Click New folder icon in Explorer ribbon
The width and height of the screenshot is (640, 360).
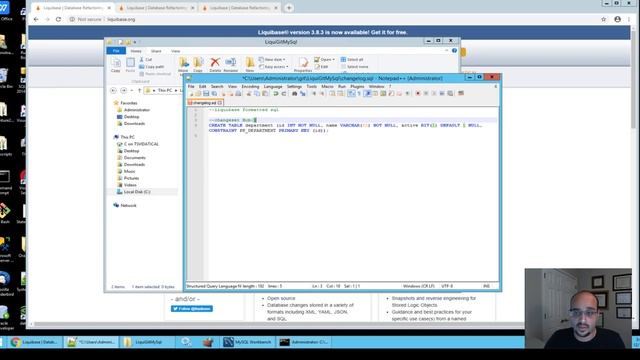pos(250,64)
